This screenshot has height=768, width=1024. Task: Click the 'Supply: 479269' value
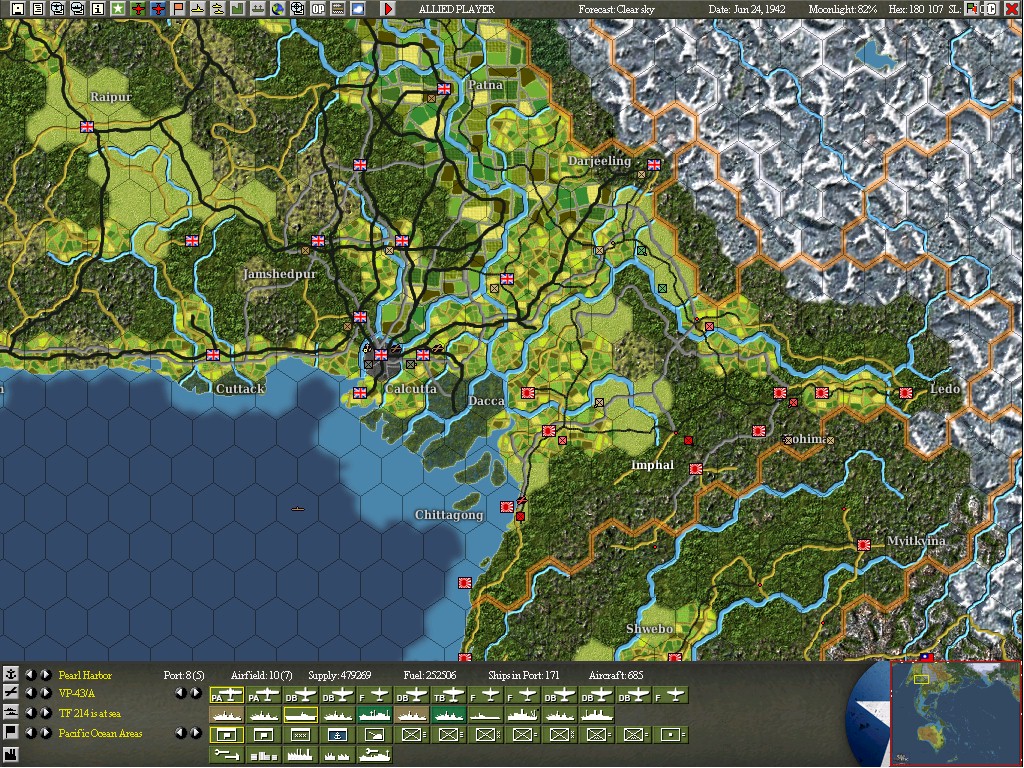[x=339, y=675]
